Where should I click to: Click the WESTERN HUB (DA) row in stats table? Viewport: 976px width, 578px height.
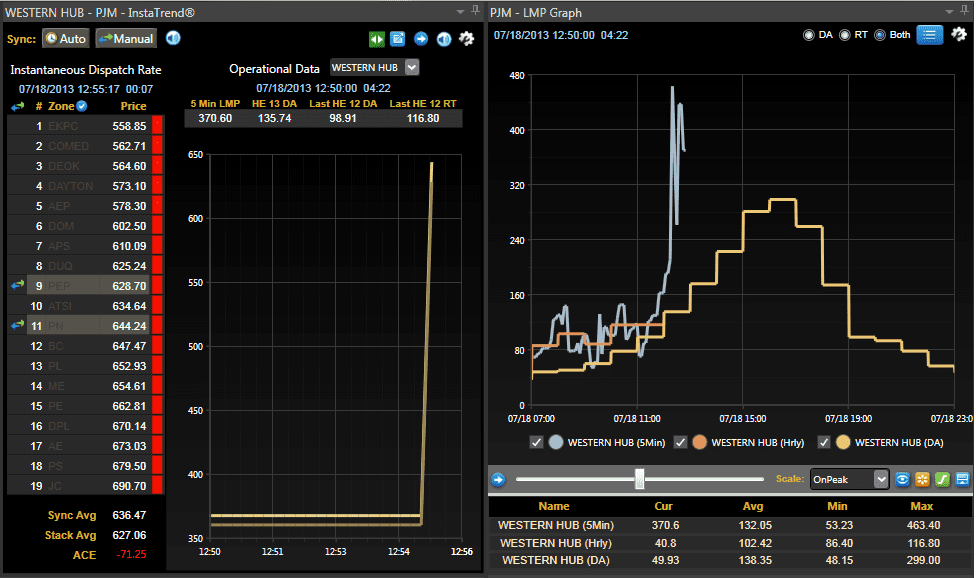coord(731,560)
